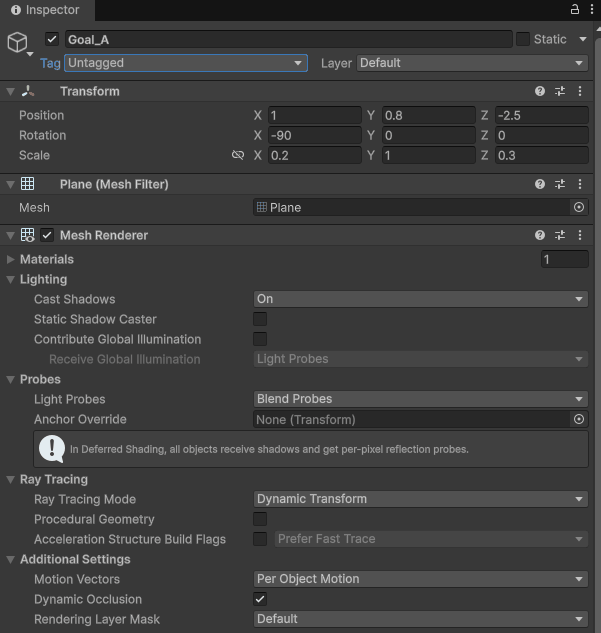Collapse the Ray Tracing section

click(11, 479)
